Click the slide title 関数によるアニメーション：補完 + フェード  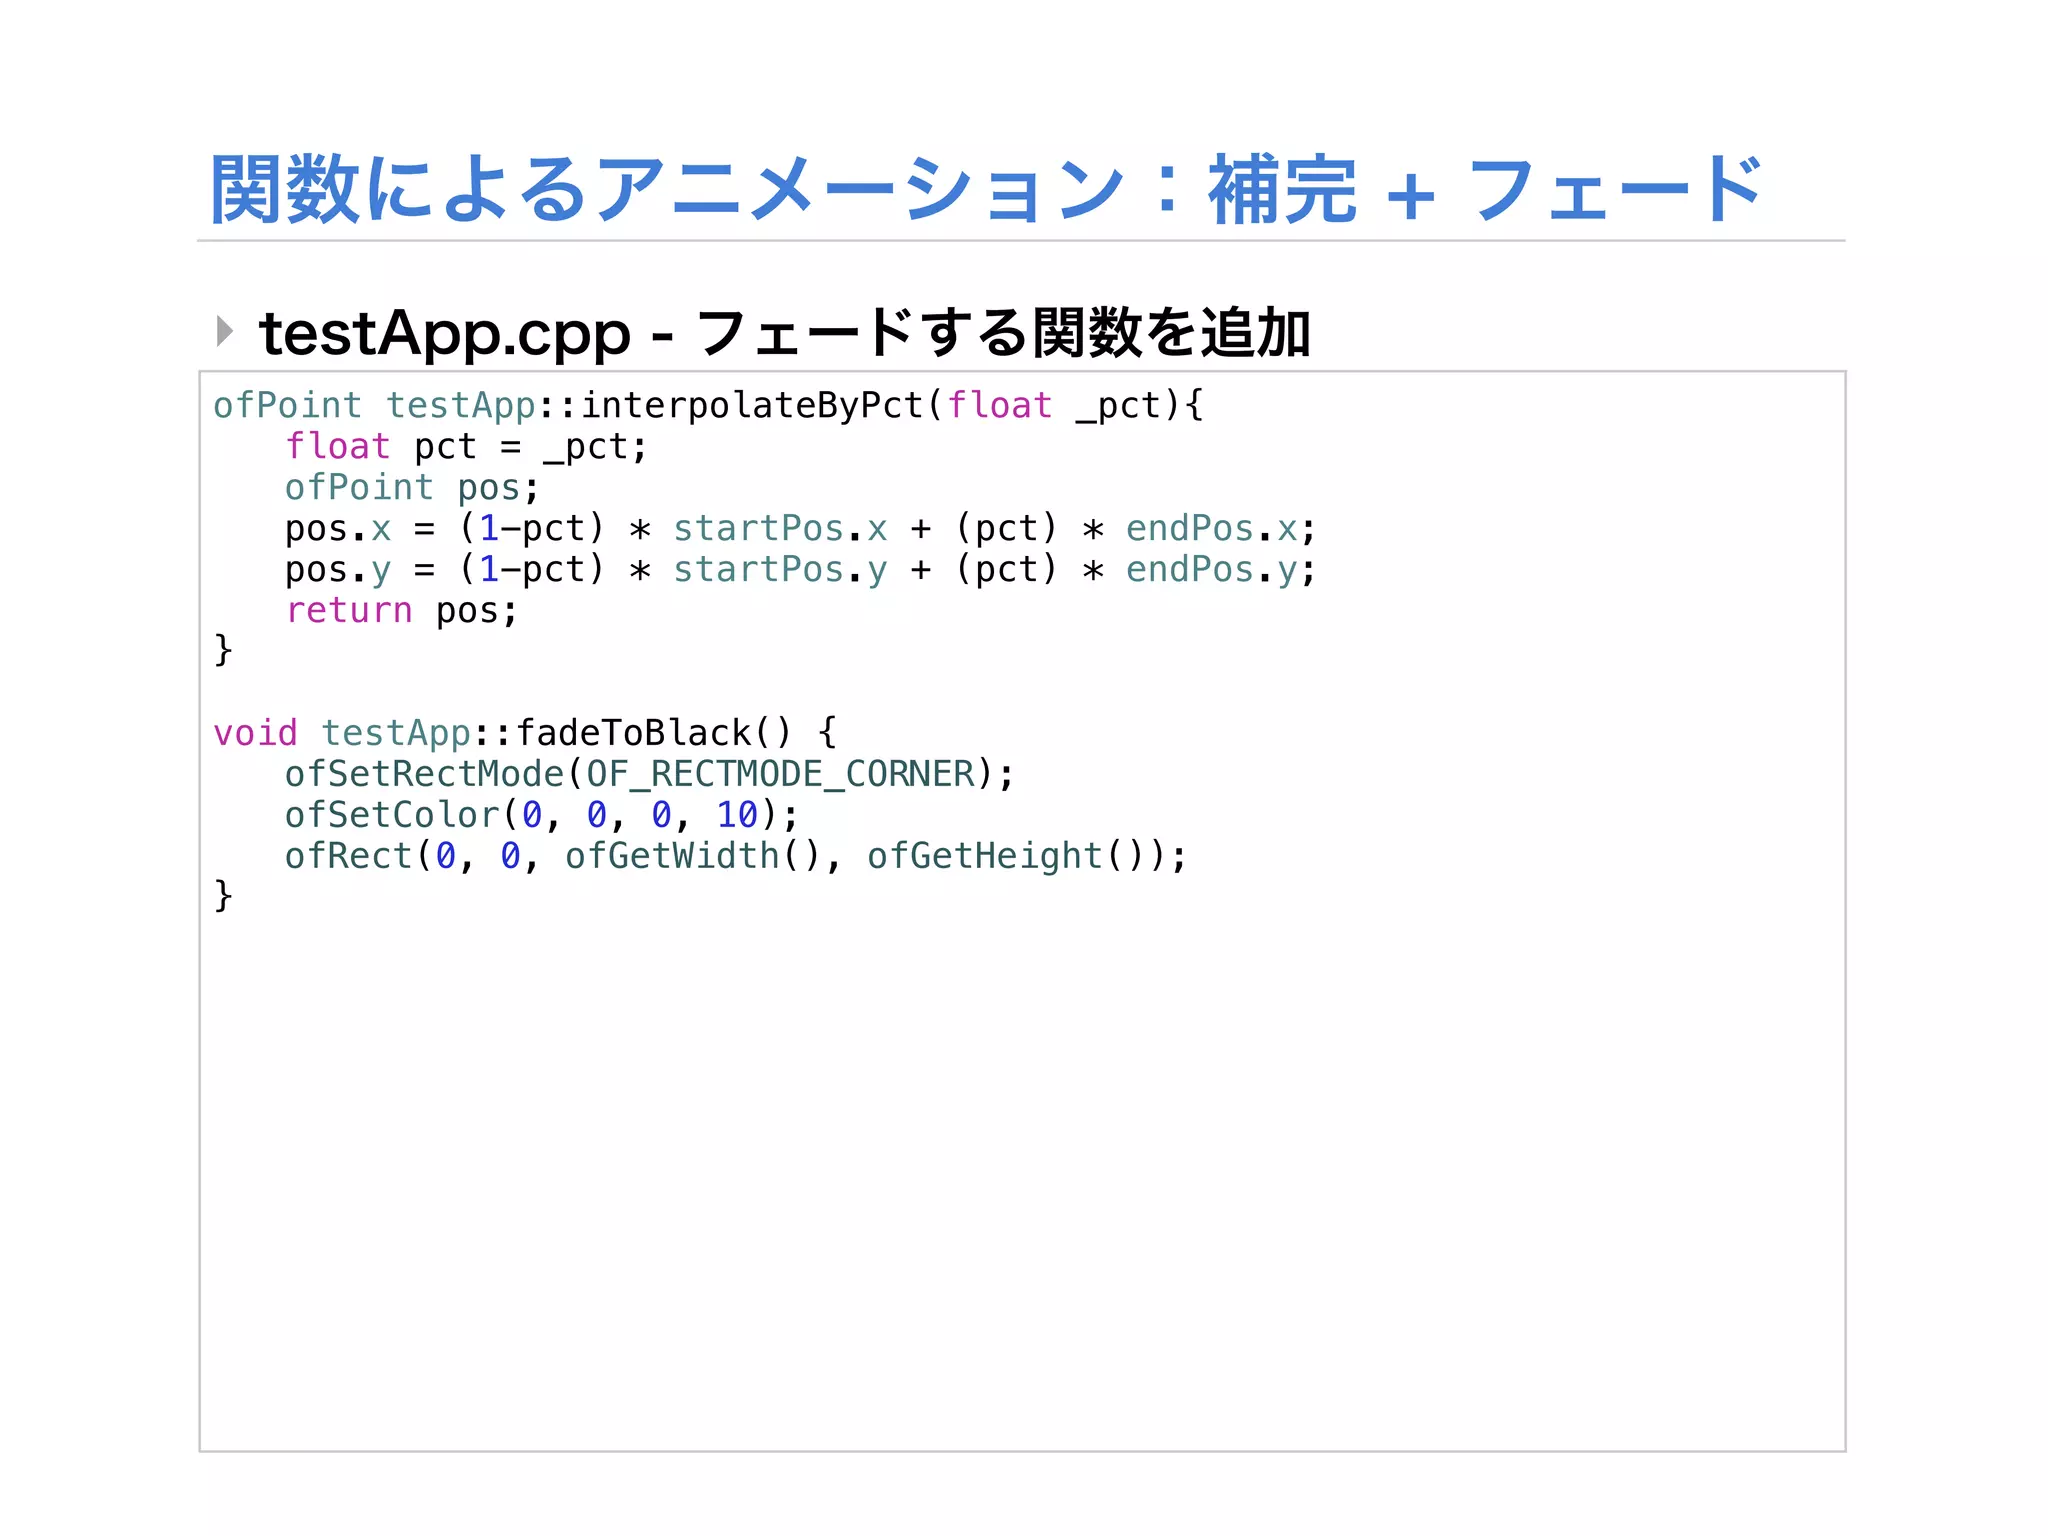click(987, 189)
